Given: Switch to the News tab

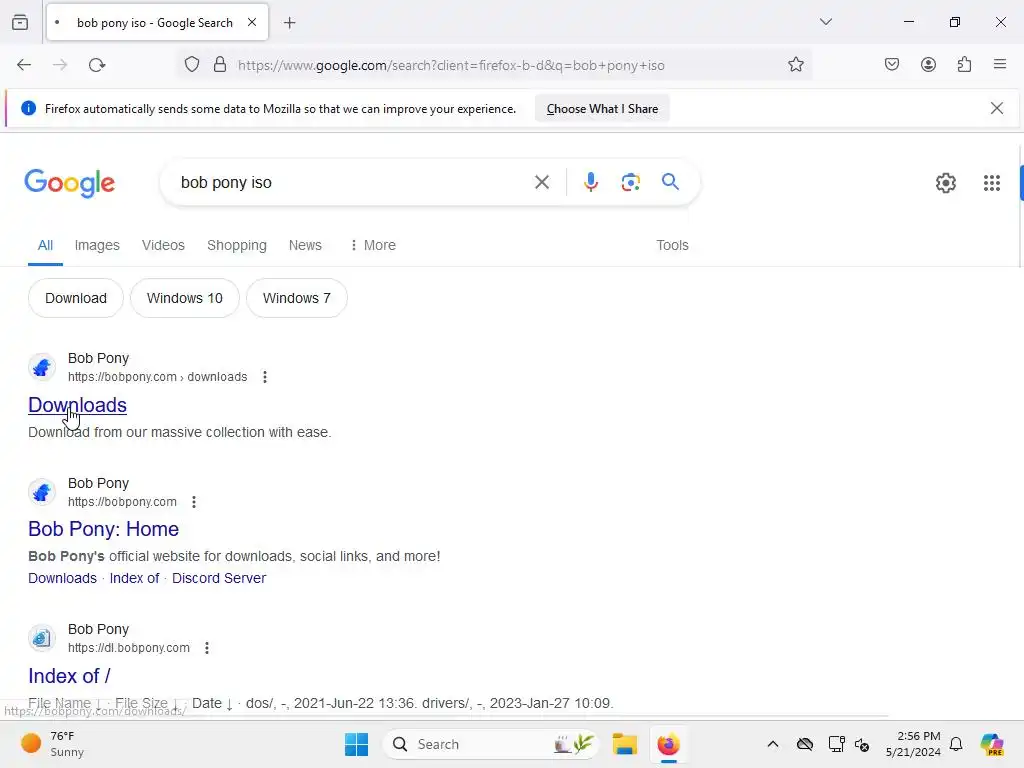Looking at the screenshot, I should pos(305,246).
